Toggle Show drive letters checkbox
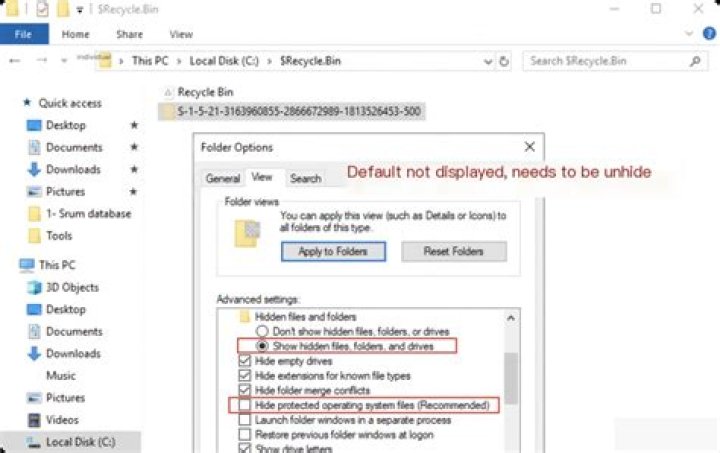Viewport: 720px width, 453px height. [244, 448]
